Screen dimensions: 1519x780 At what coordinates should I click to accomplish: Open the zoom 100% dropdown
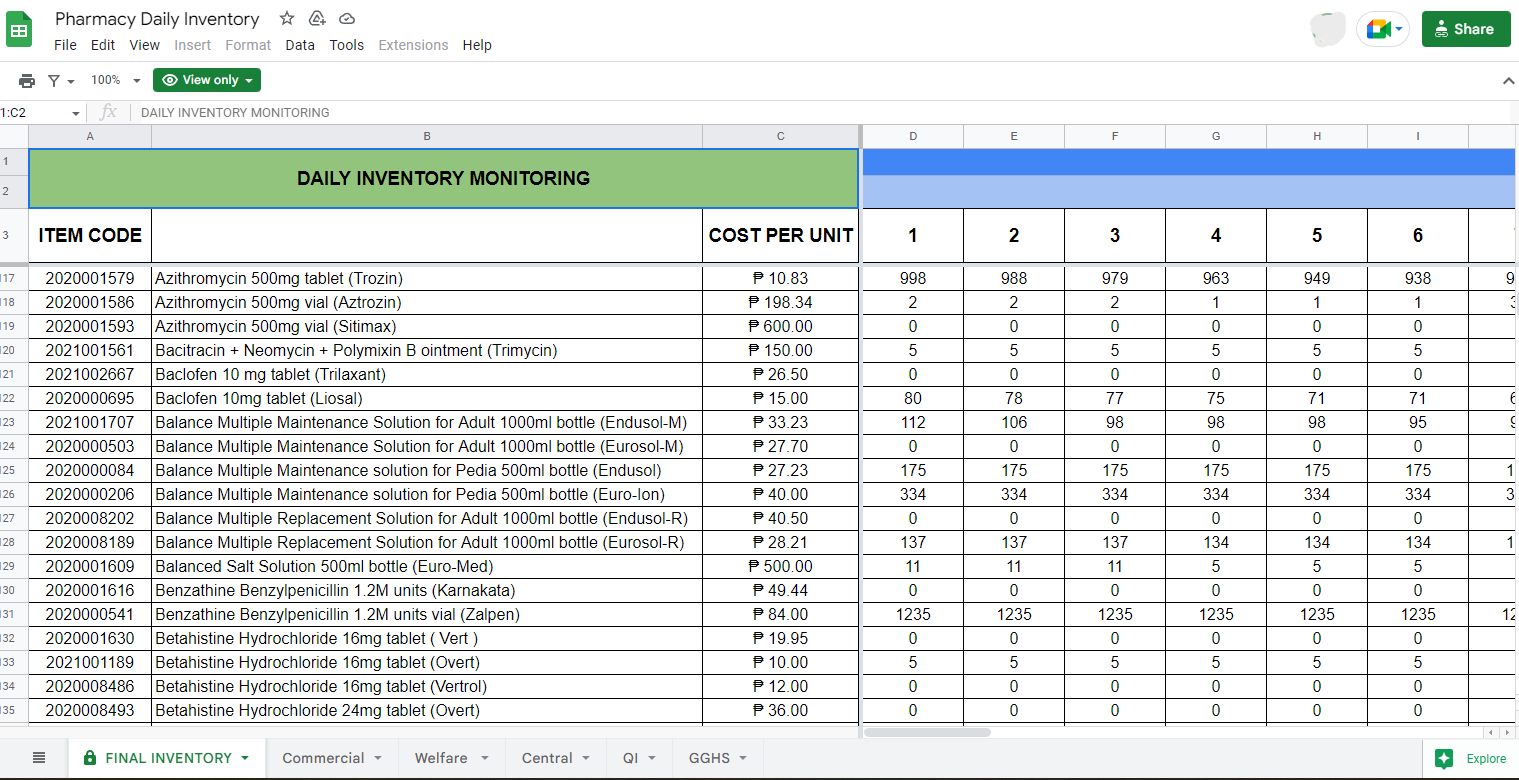coord(116,80)
